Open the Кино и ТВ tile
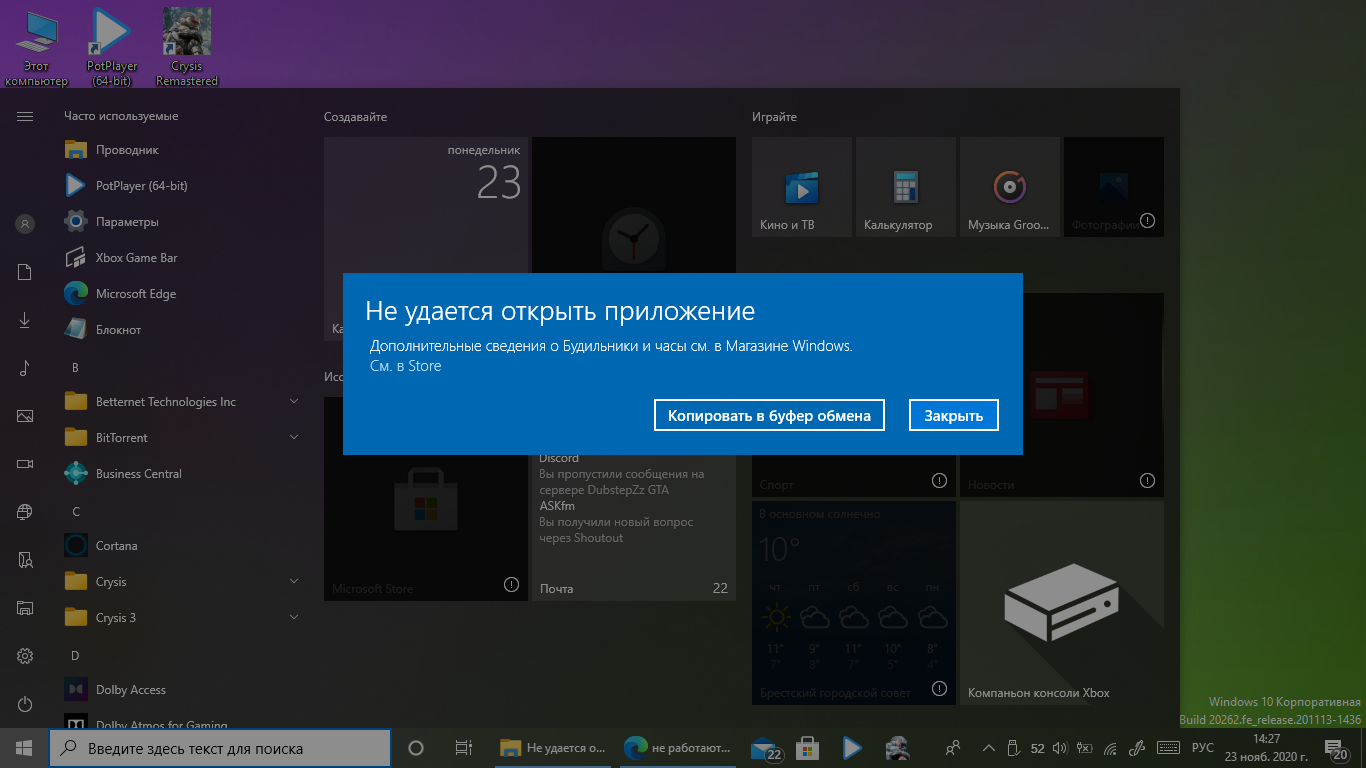 click(x=802, y=187)
